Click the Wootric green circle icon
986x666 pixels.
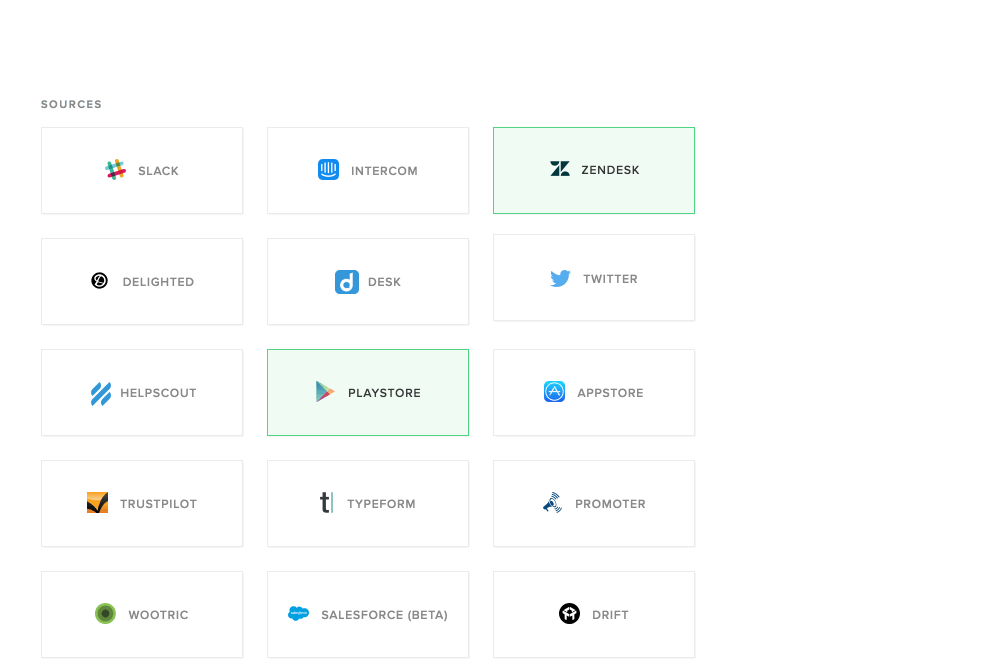point(105,613)
